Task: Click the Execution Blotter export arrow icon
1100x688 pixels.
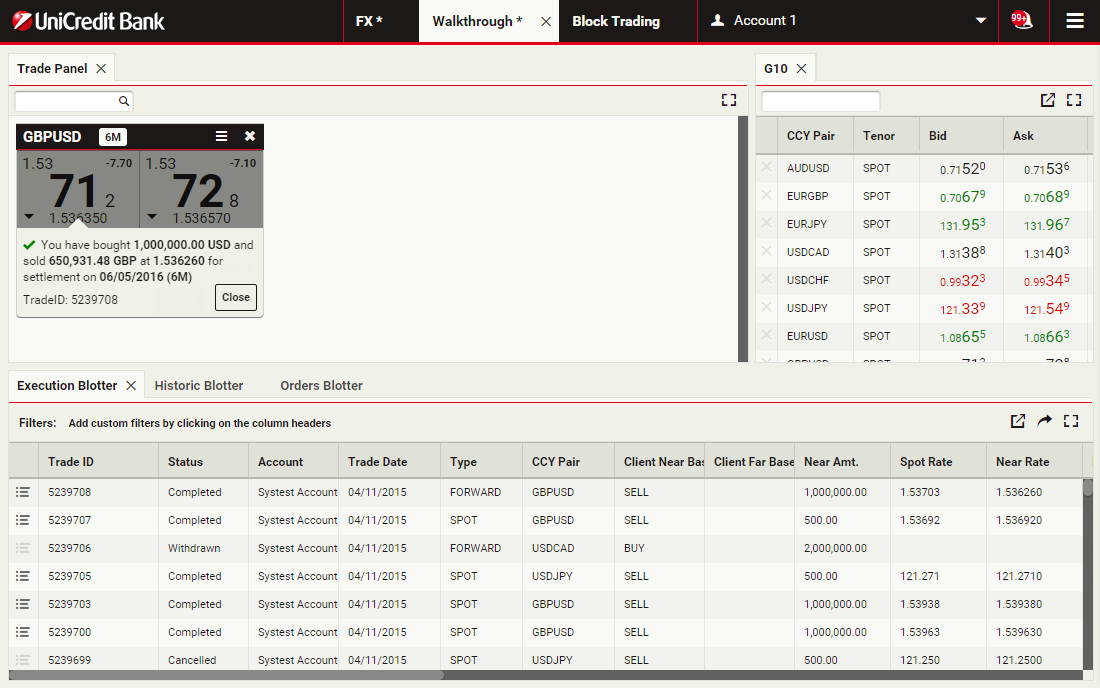Action: [1044, 421]
